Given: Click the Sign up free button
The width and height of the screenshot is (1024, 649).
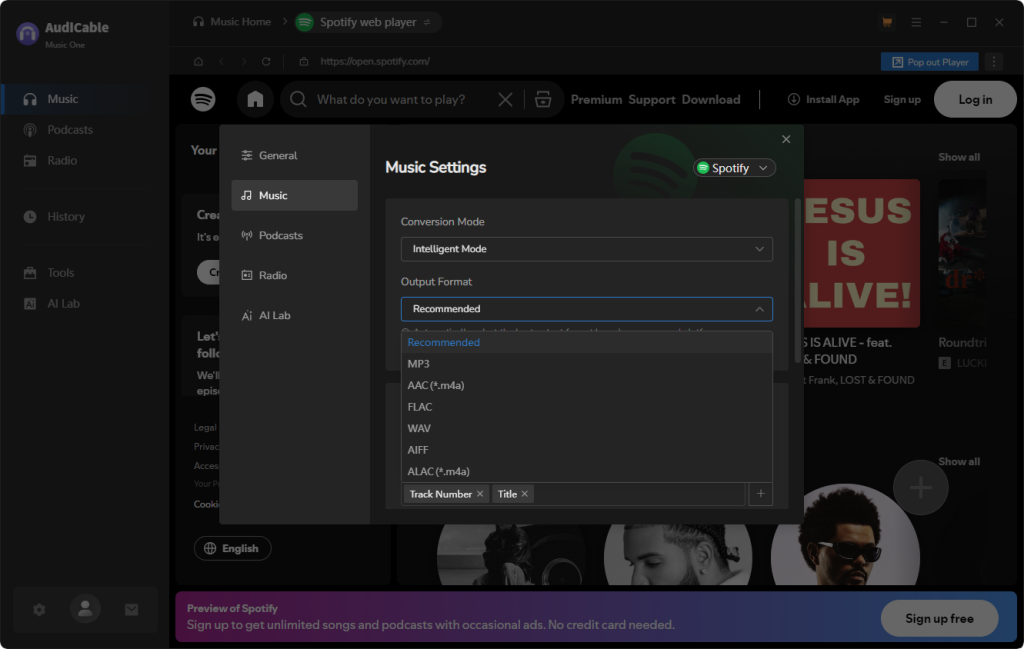Looking at the screenshot, I should pos(939,618).
